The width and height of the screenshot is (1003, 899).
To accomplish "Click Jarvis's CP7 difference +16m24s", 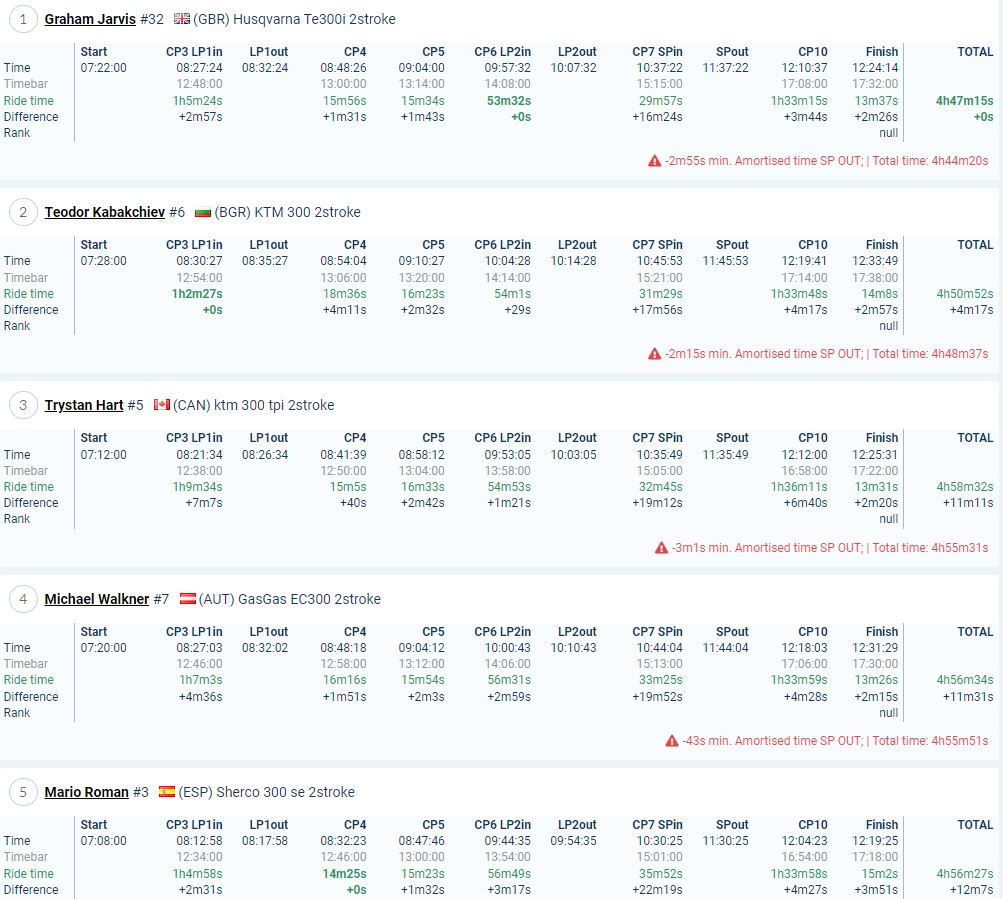I will [x=657, y=117].
